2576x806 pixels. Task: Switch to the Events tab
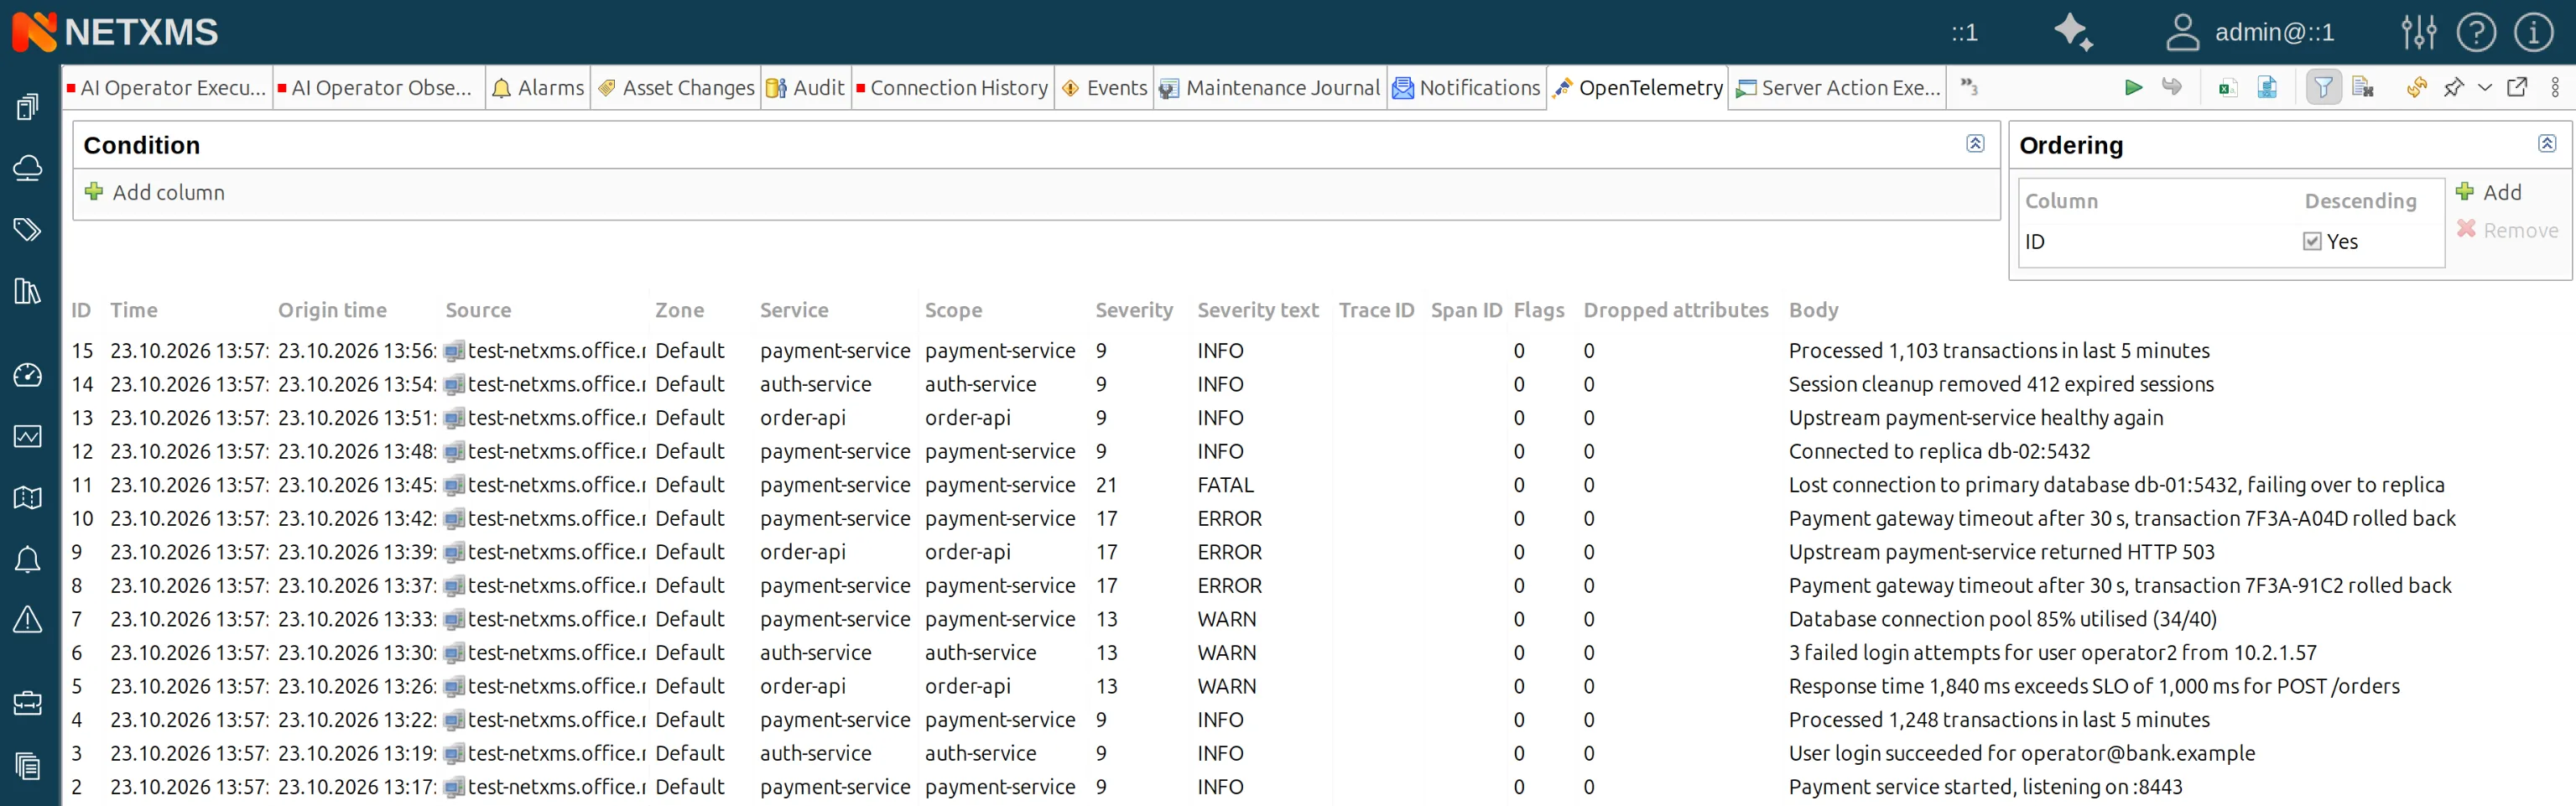(1104, 88)
